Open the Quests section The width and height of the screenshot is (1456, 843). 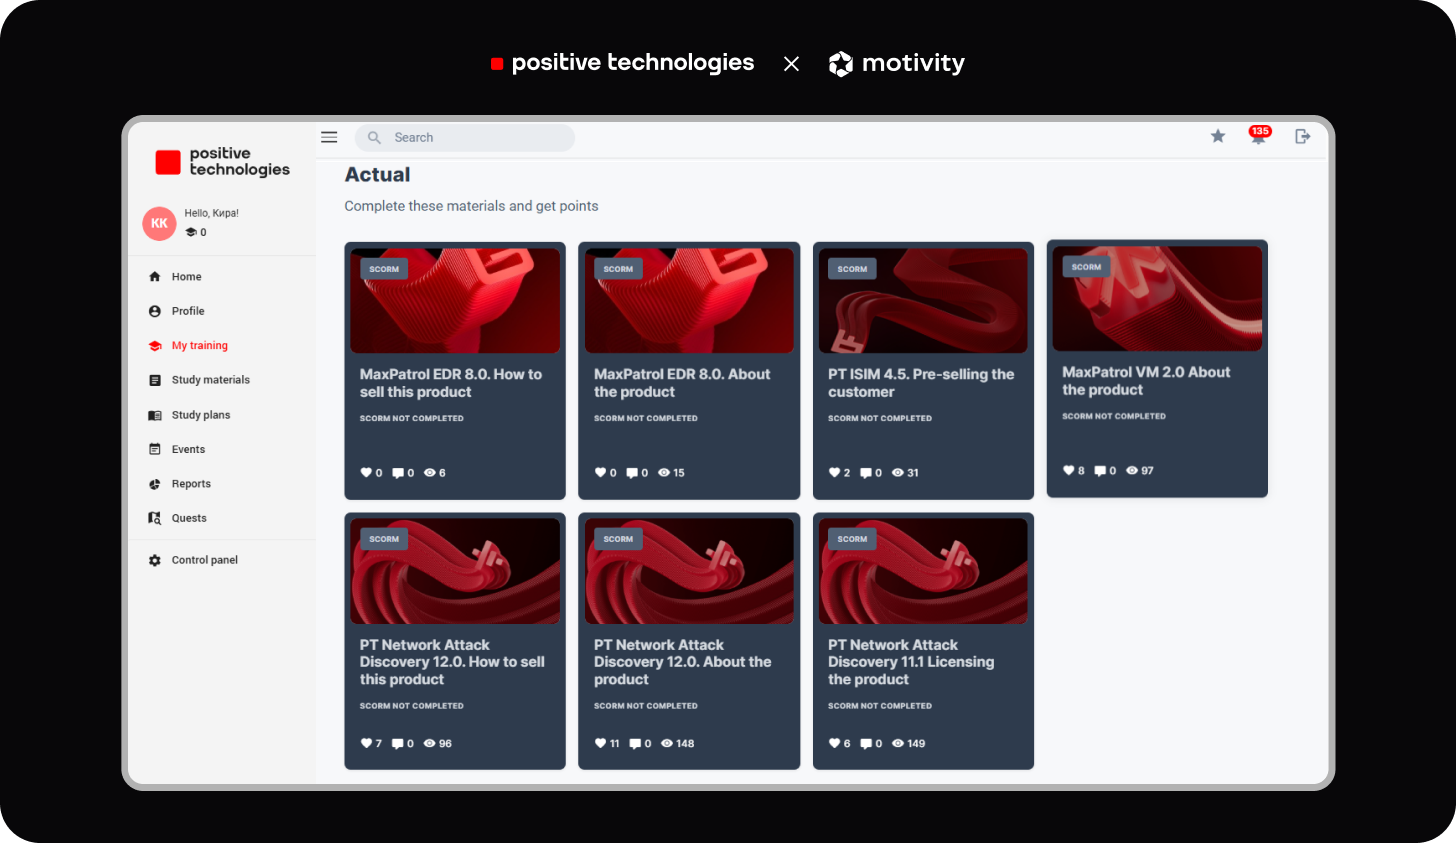(x=188, y=518)
